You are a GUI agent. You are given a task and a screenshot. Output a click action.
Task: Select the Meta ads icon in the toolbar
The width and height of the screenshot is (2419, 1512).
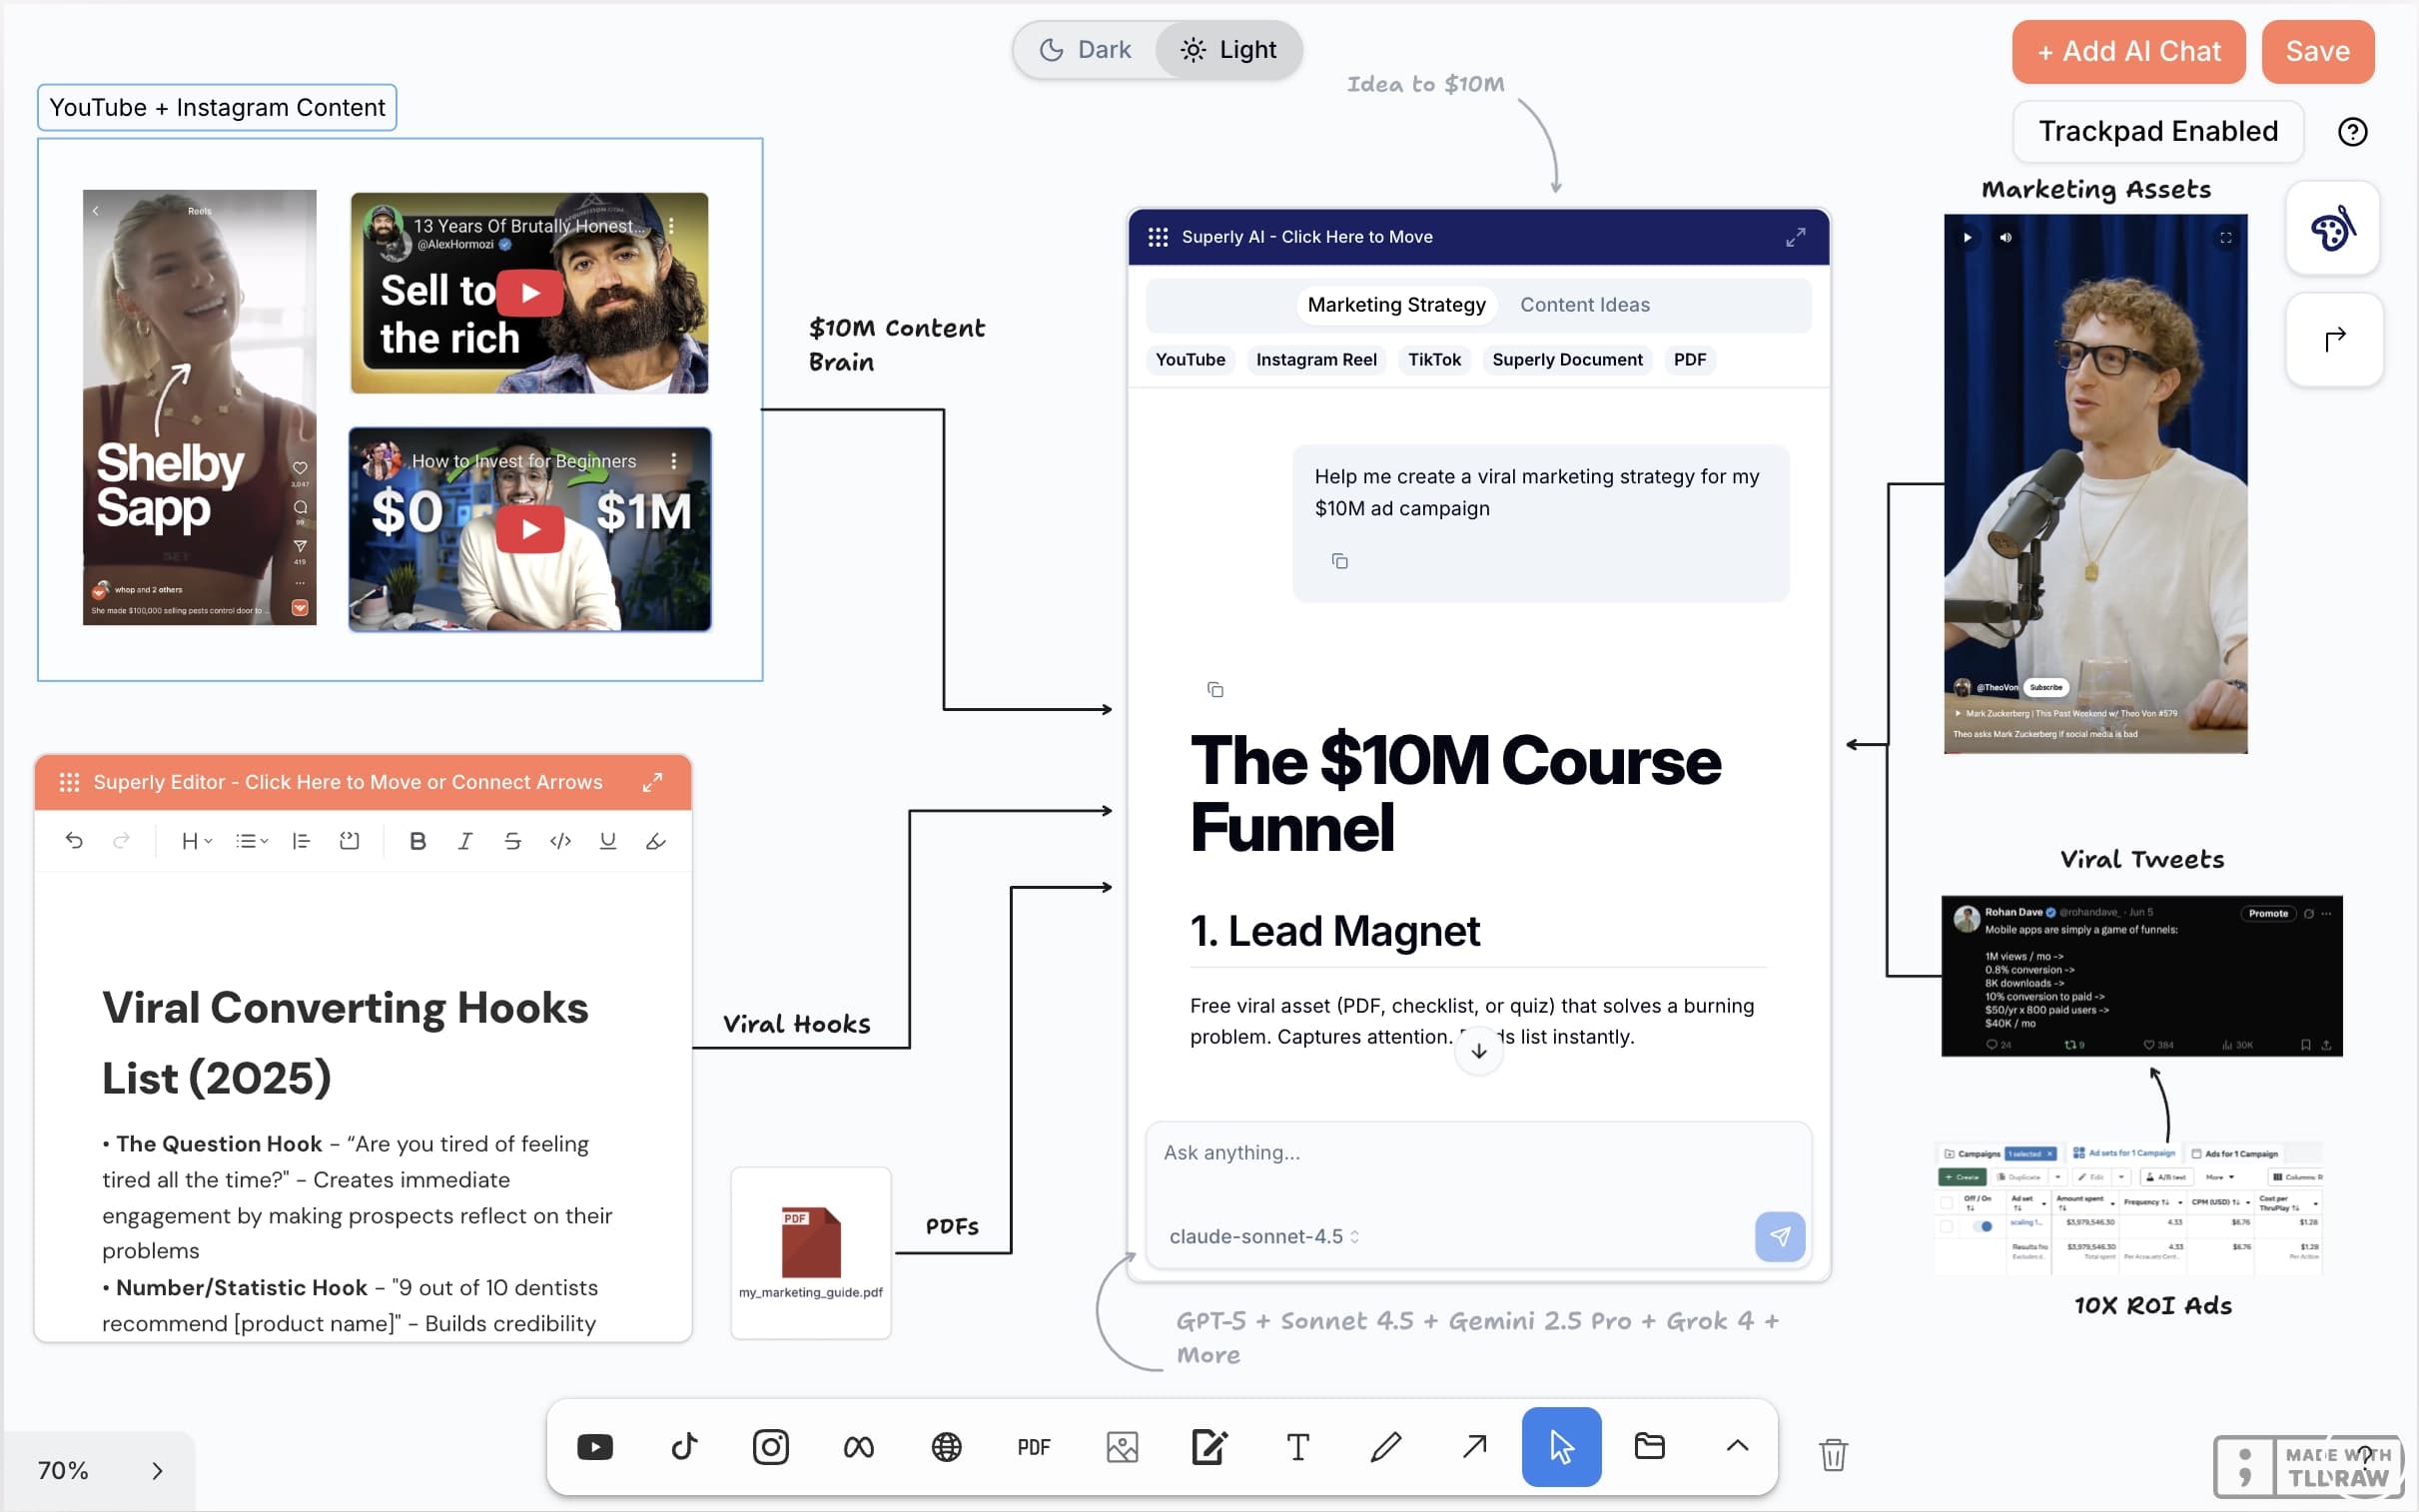click(858, 1447)
